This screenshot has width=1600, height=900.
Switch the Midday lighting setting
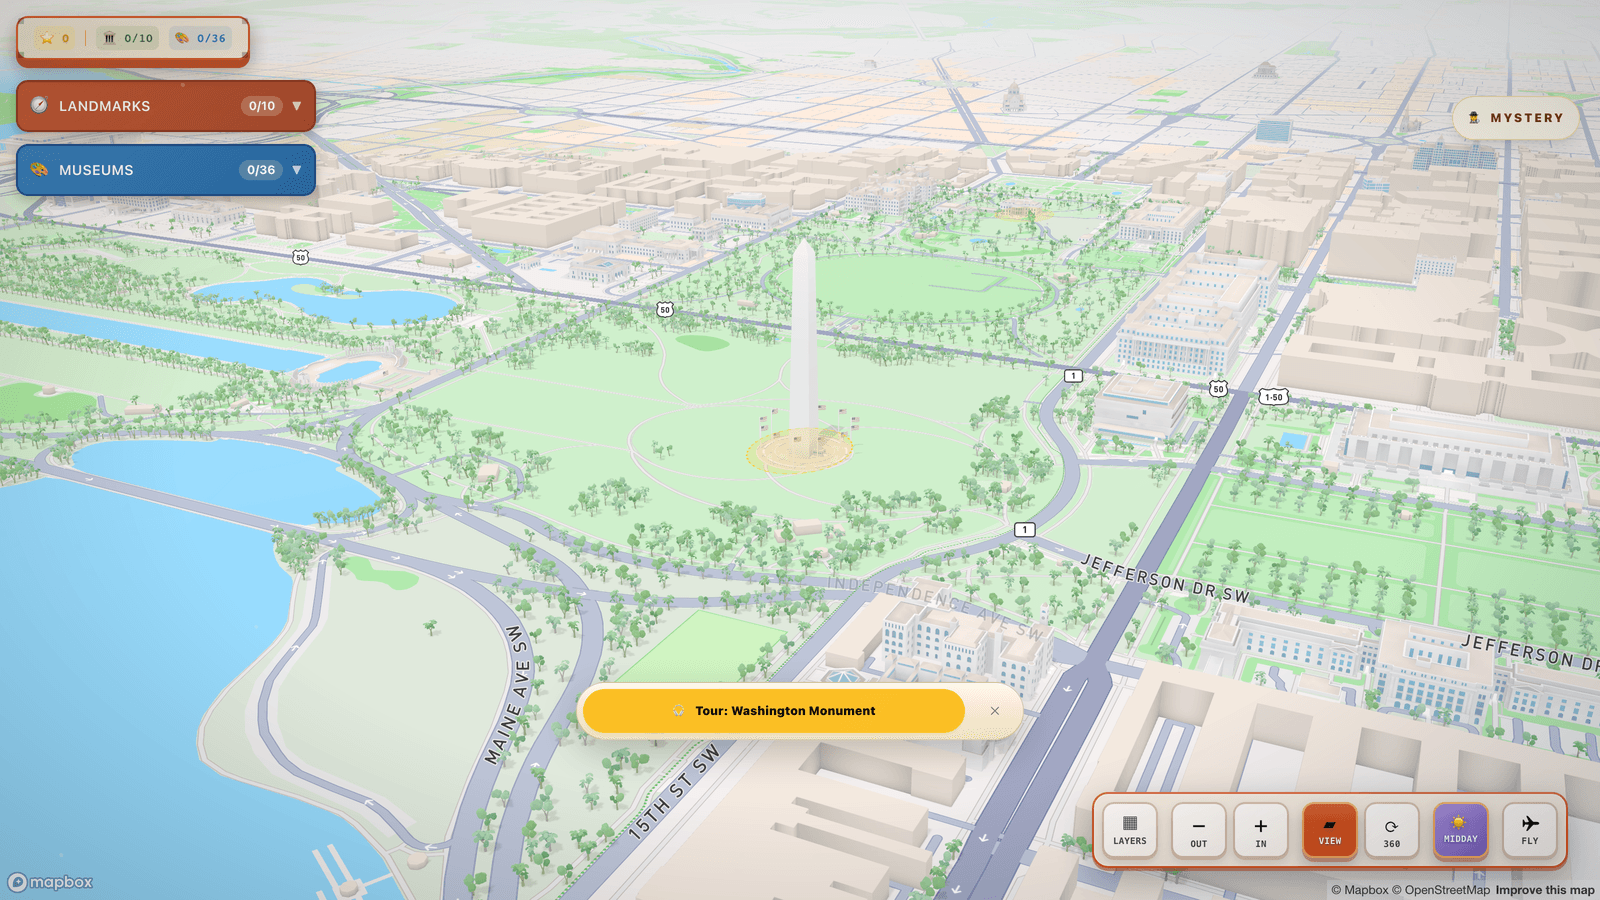1461,830
